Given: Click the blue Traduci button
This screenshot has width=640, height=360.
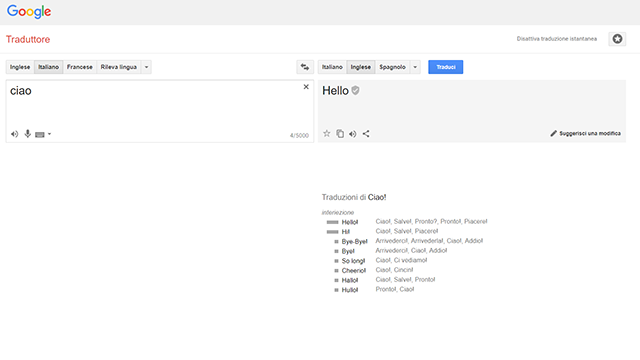Looking at the screenshot, I should click(x=446, y=67).
